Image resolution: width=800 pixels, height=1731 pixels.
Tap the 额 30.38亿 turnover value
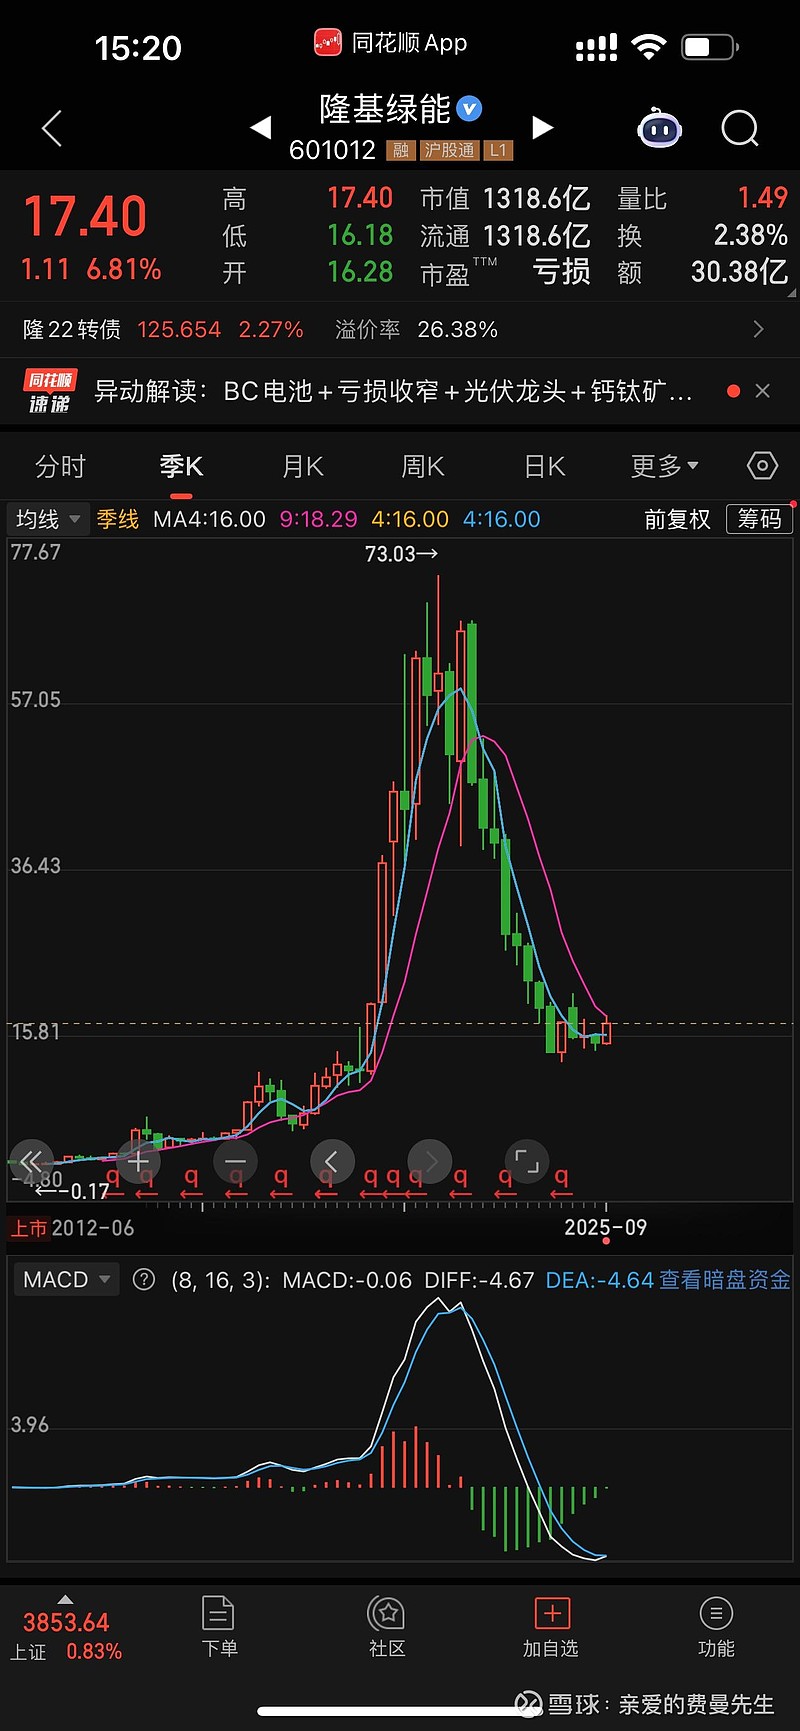click(739, 272)
